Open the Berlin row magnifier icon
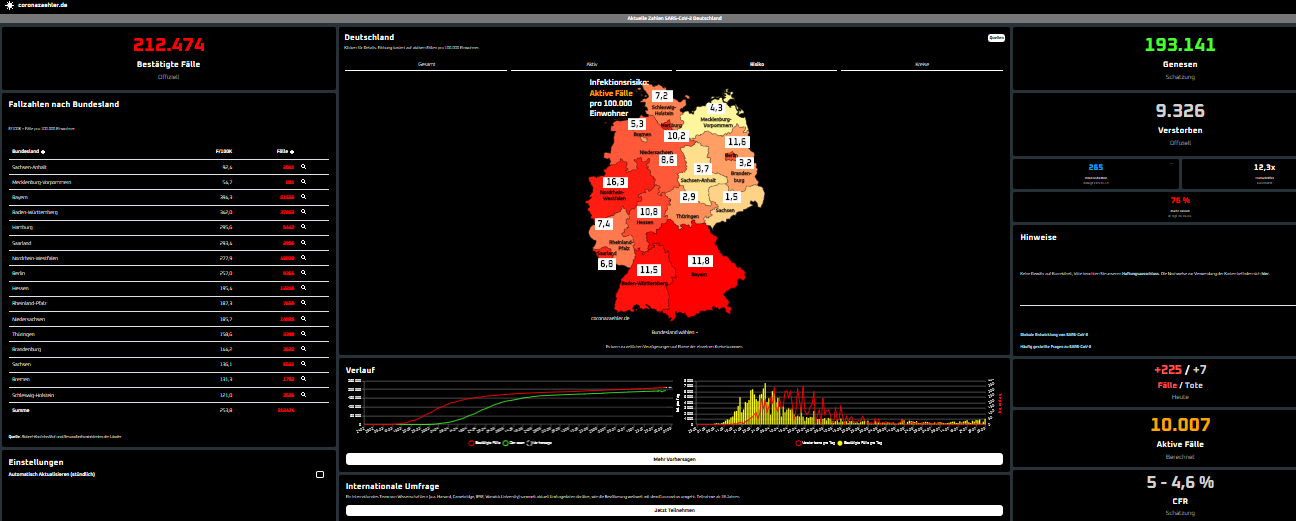The height and width of the screenshot is (521, 1296). coord(303,273)
